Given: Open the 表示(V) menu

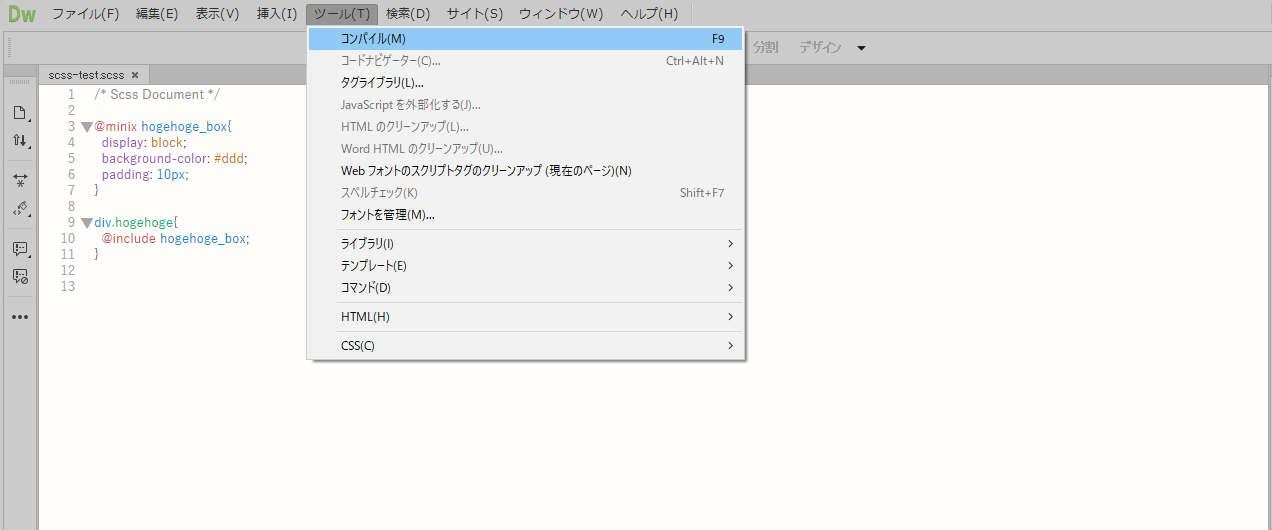Looking at the screenshot, I should pos(217,14).
